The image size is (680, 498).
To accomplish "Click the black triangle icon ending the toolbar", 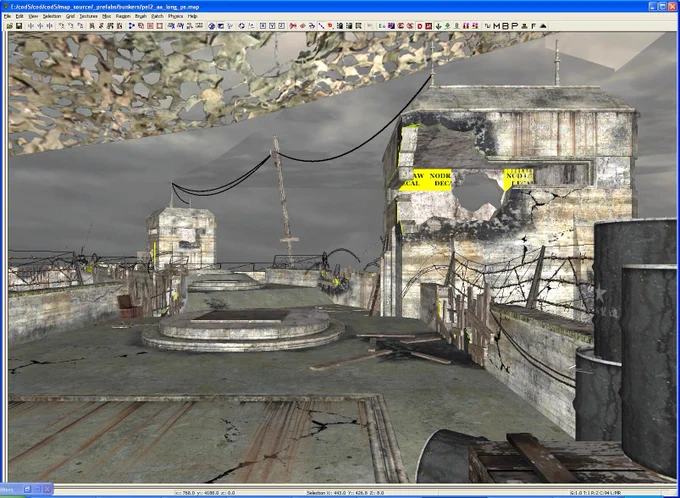I will (x=543, y=26).
